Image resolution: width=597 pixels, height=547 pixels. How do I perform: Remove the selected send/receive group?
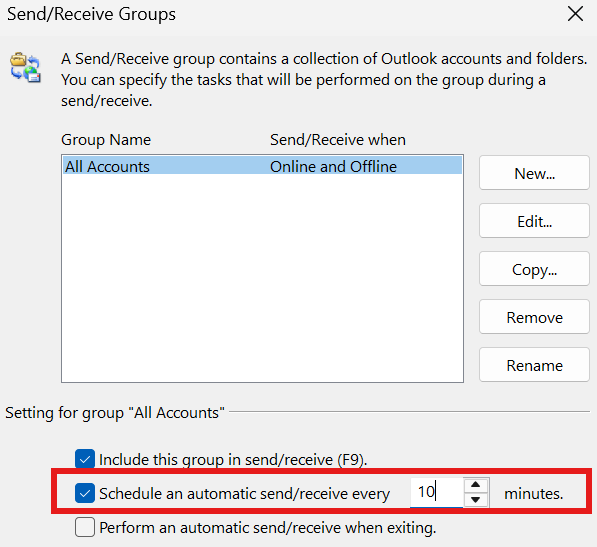534,317
